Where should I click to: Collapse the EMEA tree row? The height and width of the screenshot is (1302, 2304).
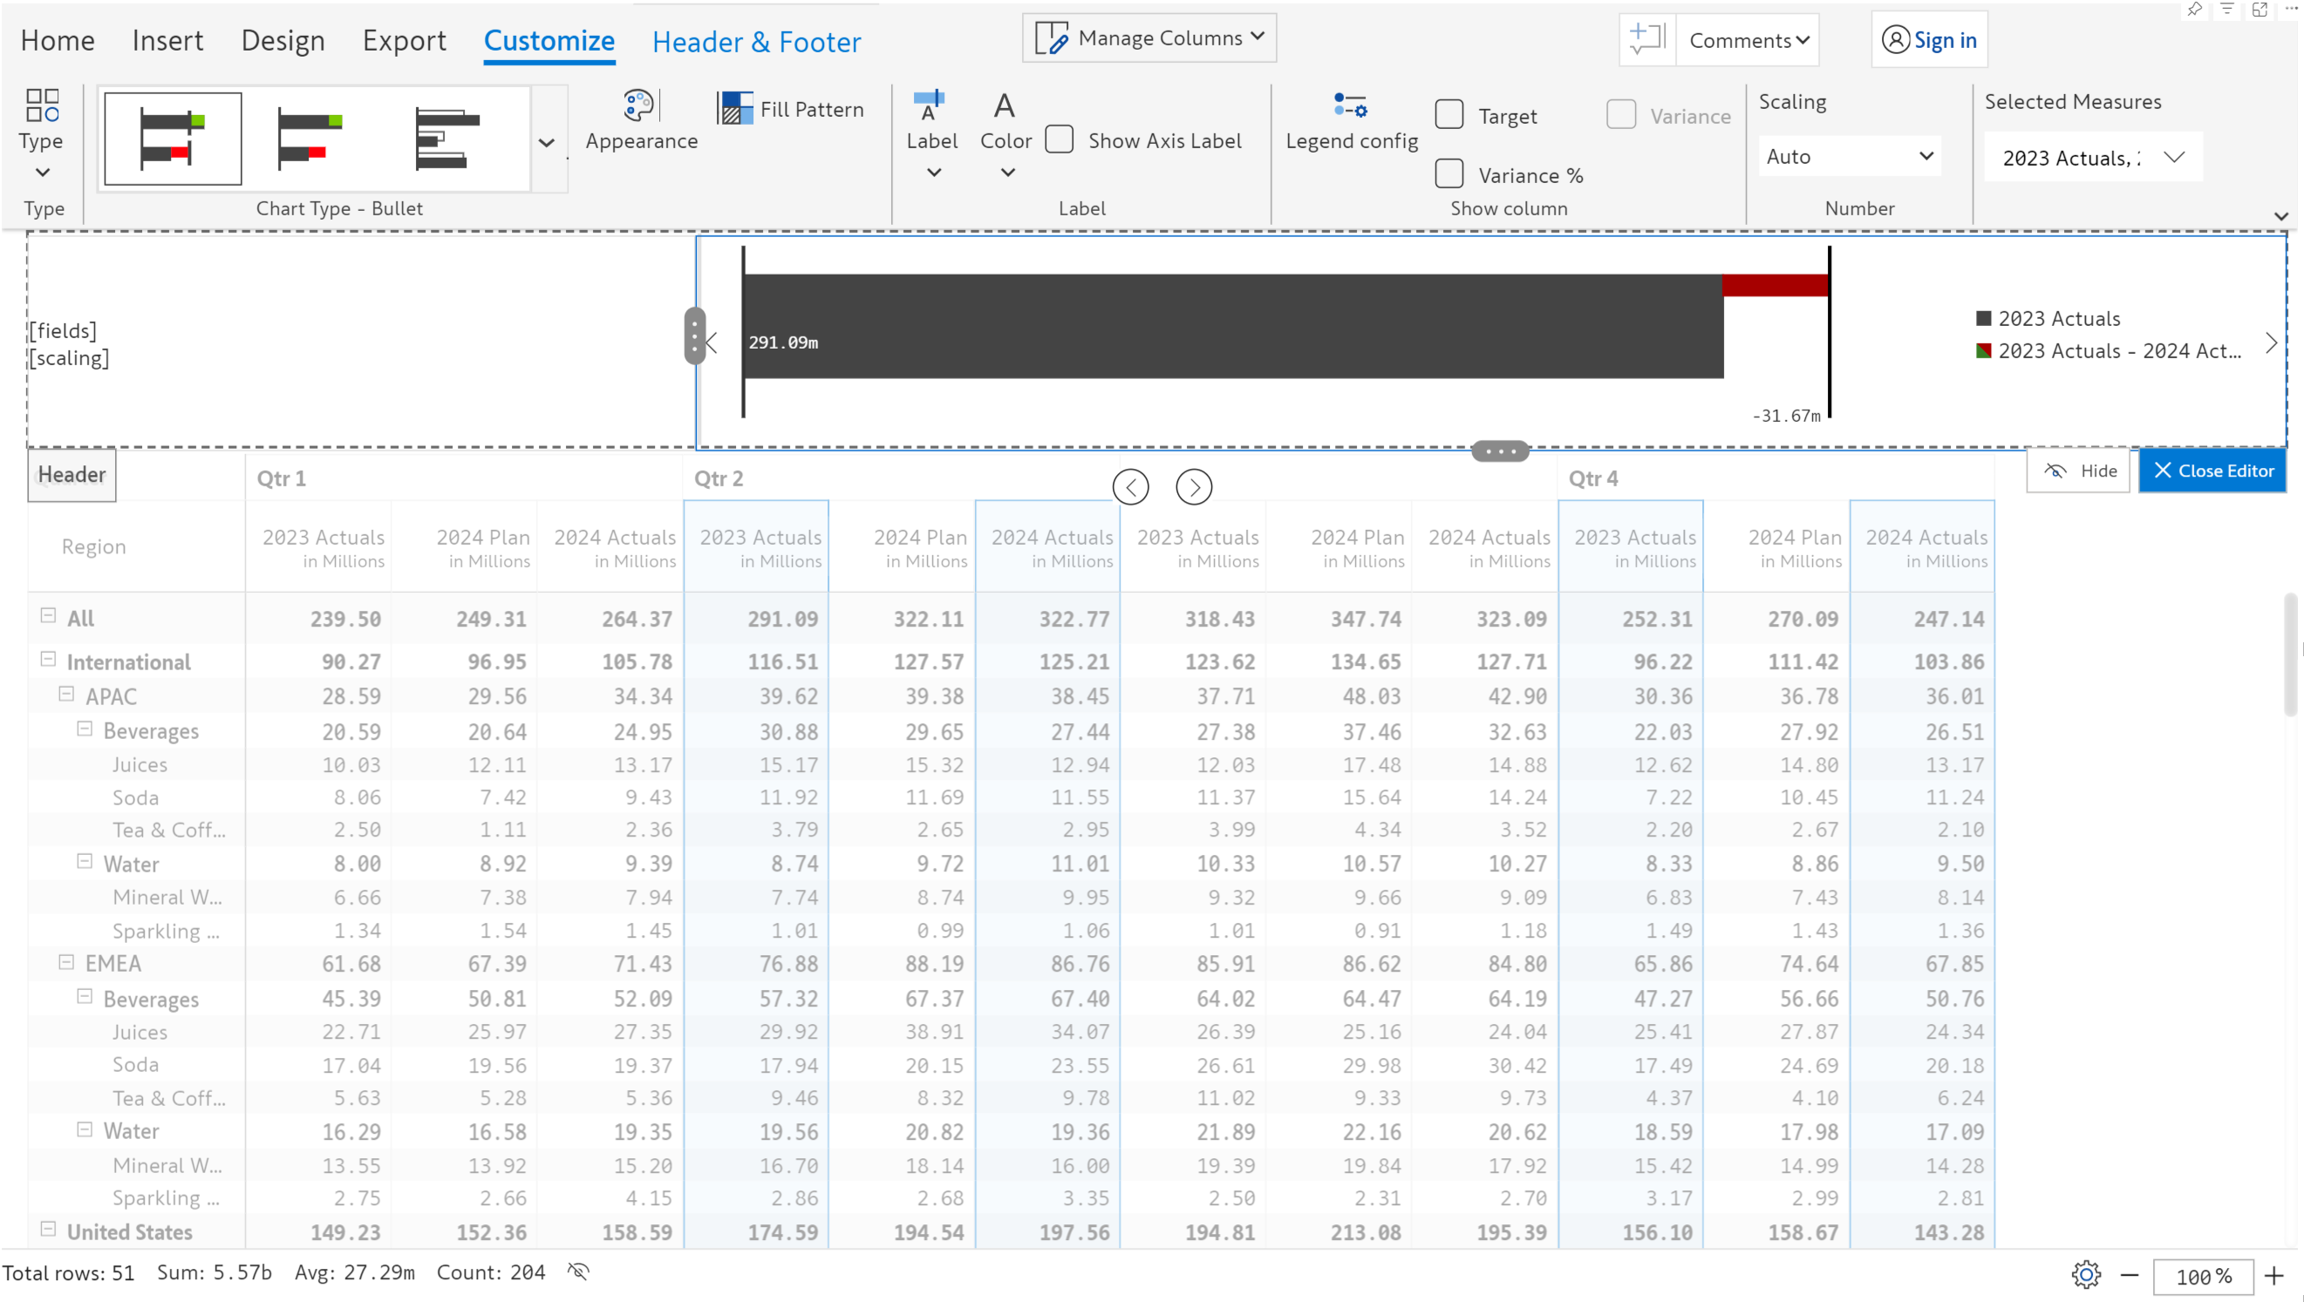66,962
